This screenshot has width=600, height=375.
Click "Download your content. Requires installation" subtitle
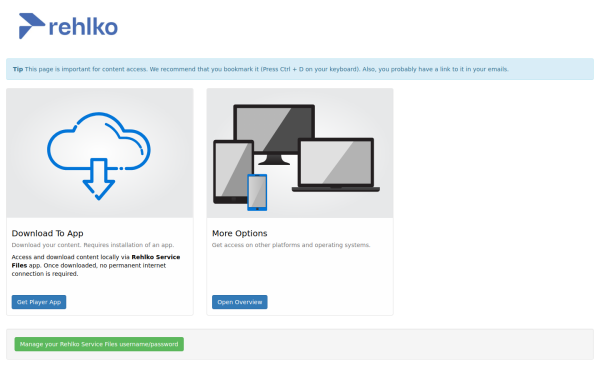pyautogui.click(x=93, y=245)
